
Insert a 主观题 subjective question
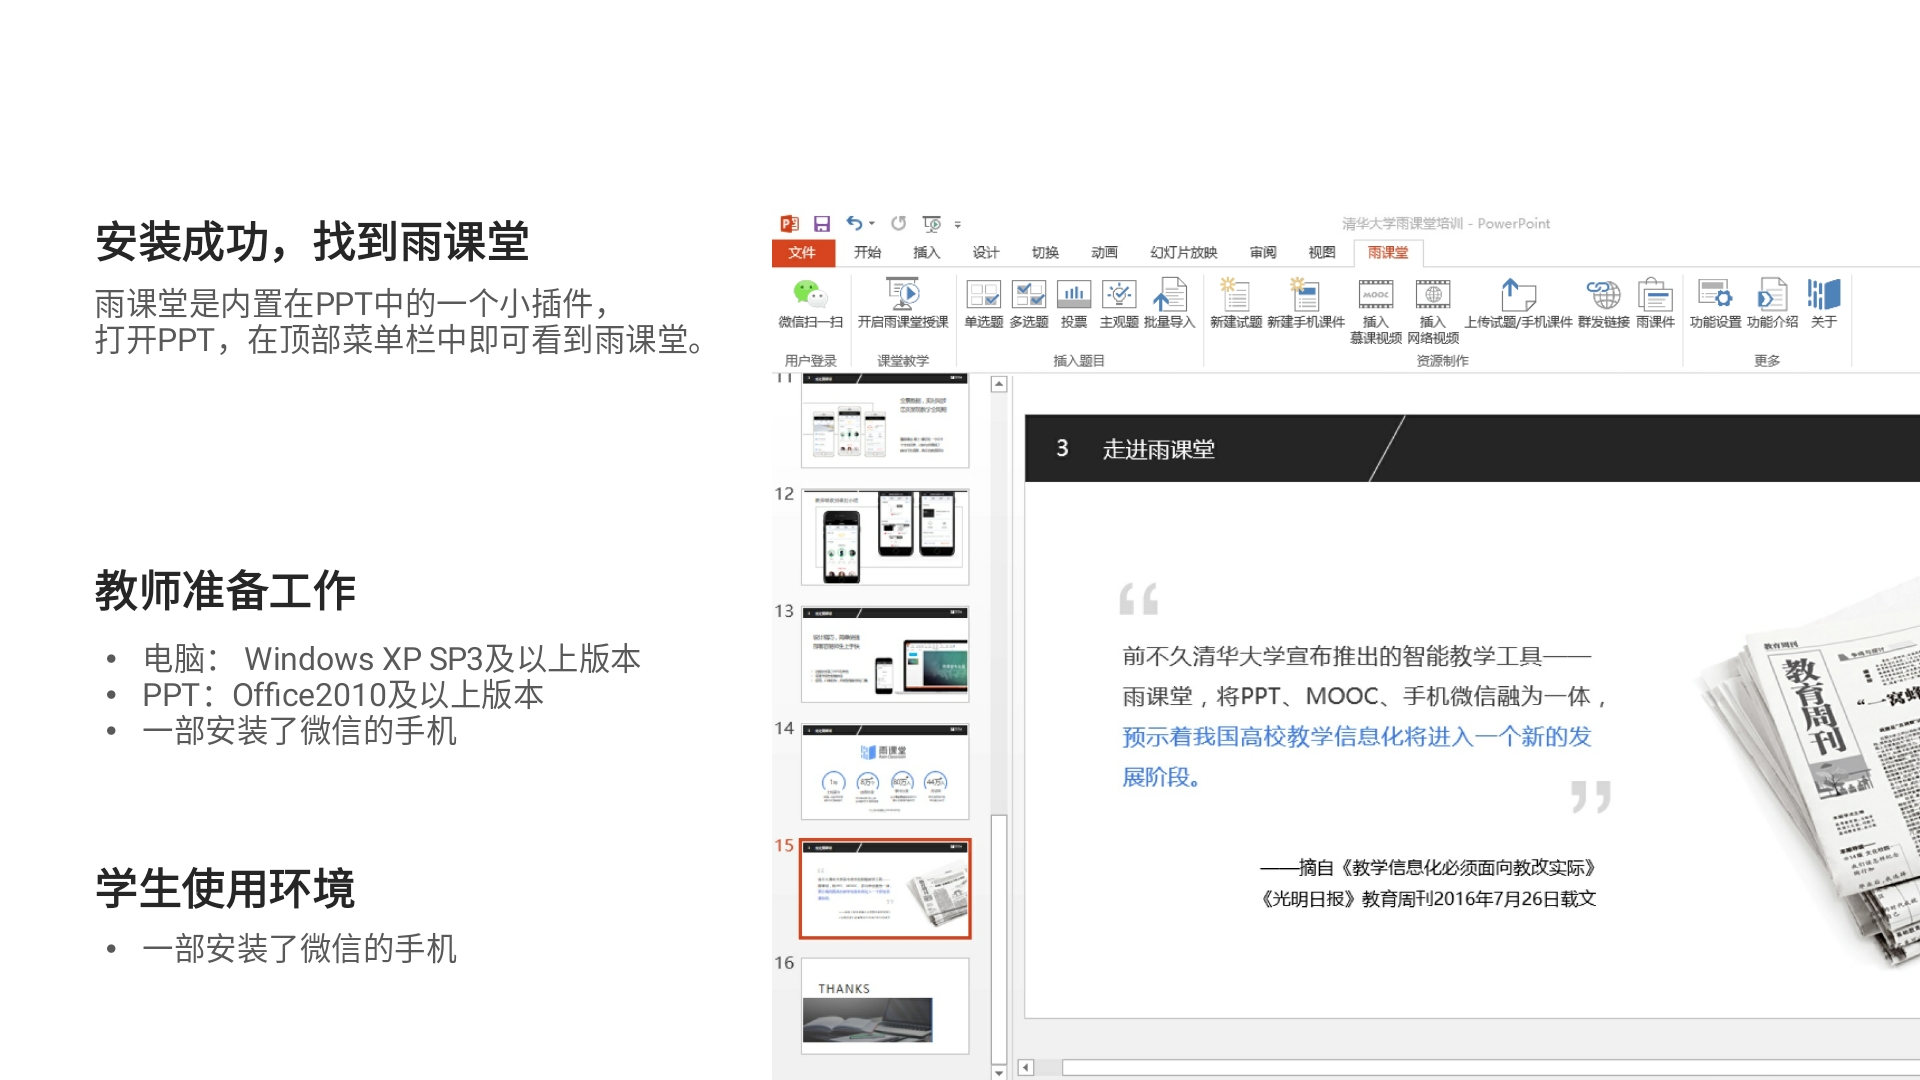1119,303
